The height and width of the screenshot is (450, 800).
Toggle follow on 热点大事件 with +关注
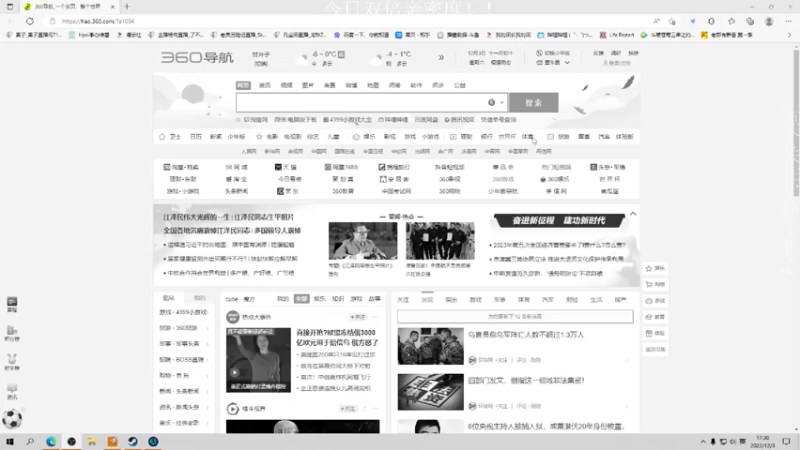pyautogui.click(x=358, y=317)
